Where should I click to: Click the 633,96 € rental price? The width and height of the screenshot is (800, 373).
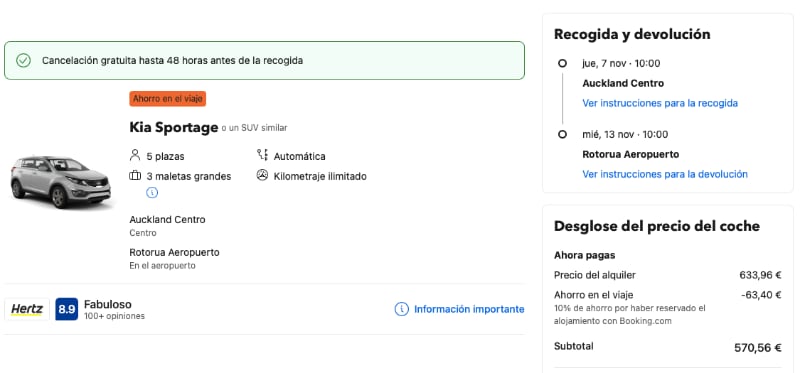pyautogui.click(x=760, y=276)
